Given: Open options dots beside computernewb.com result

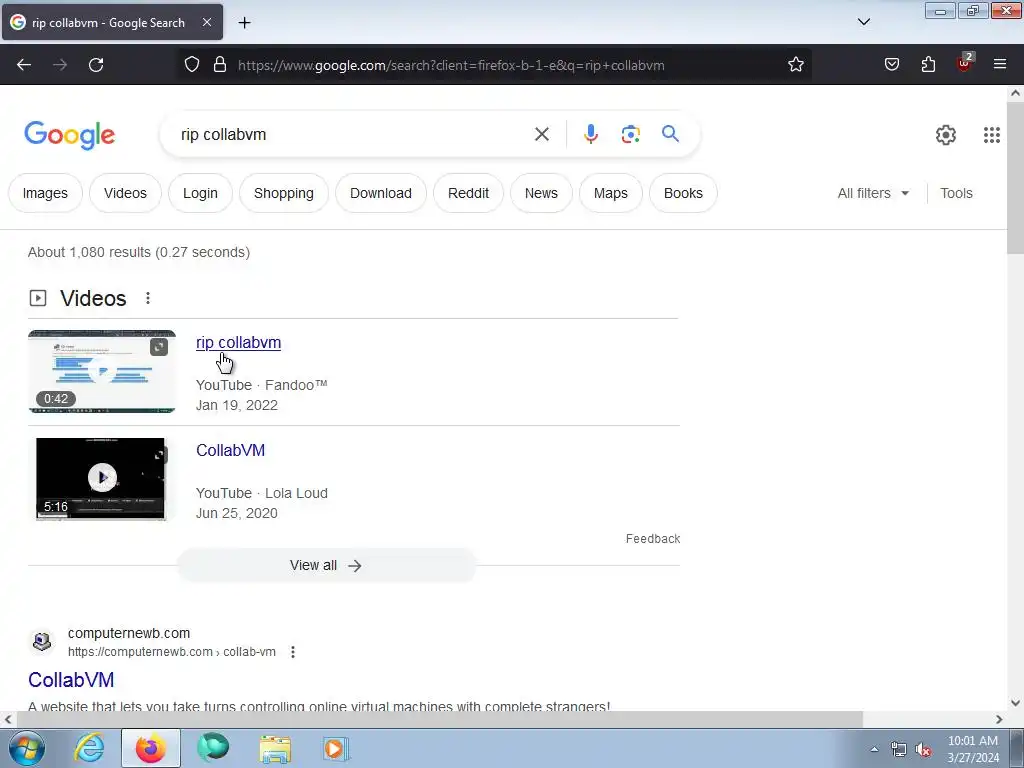Looking at the screenshot, I should [x=293, y=652].
